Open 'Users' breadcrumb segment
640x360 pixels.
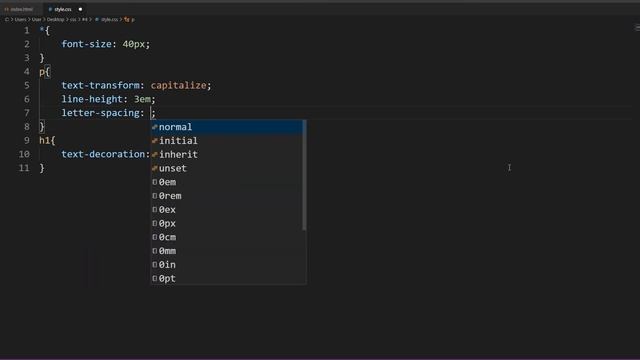click(20, 19)
